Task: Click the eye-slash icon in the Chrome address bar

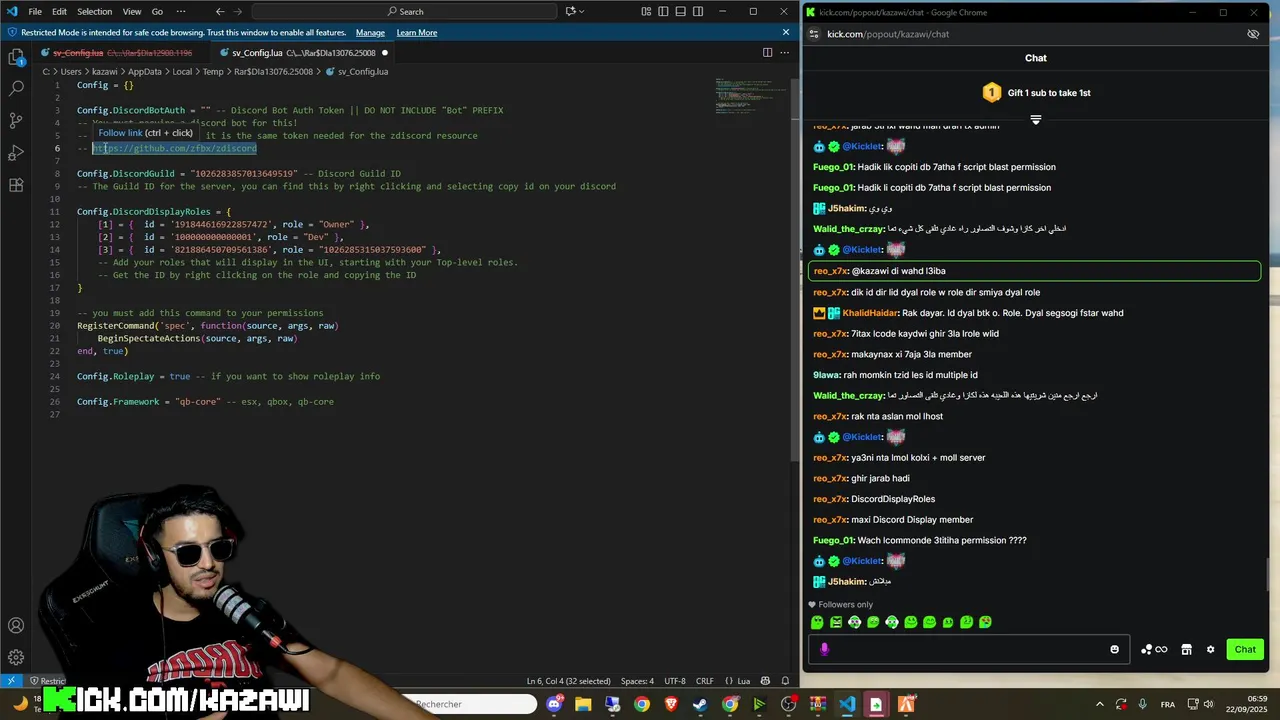Action: [1253, 34]
